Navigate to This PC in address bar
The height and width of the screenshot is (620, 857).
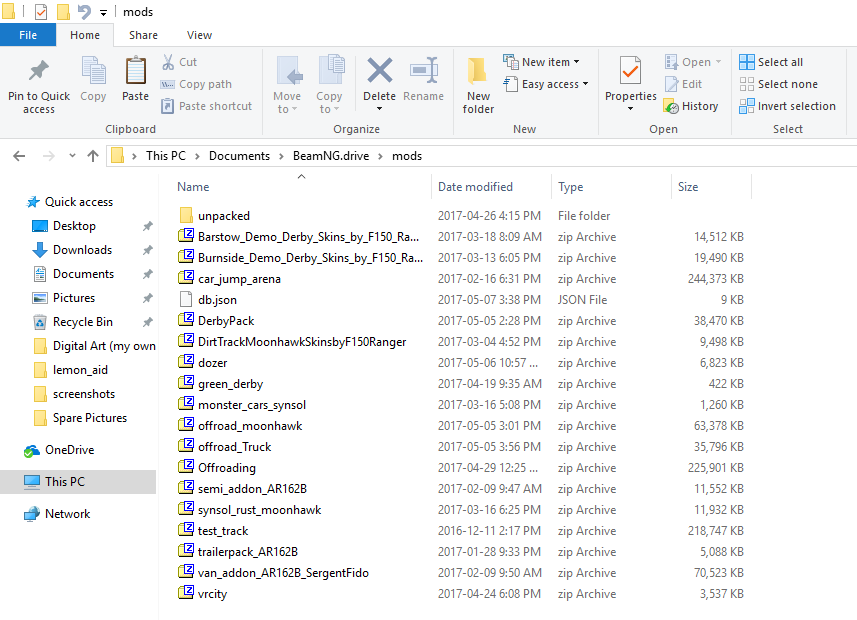[x=166, y=156]
